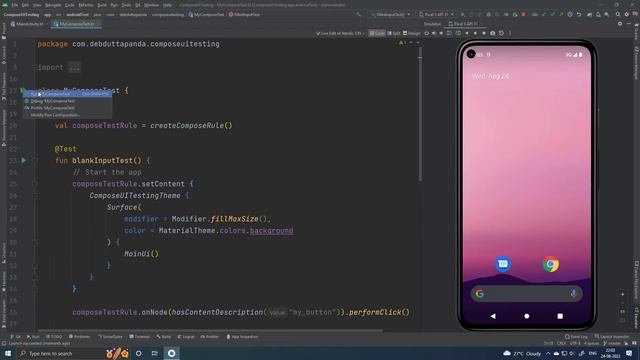Image resolution: width=640 pixels, height=360 pixels.
Task: Open the Tools menu
Action: pyautogui.click(x=127, y=5)
